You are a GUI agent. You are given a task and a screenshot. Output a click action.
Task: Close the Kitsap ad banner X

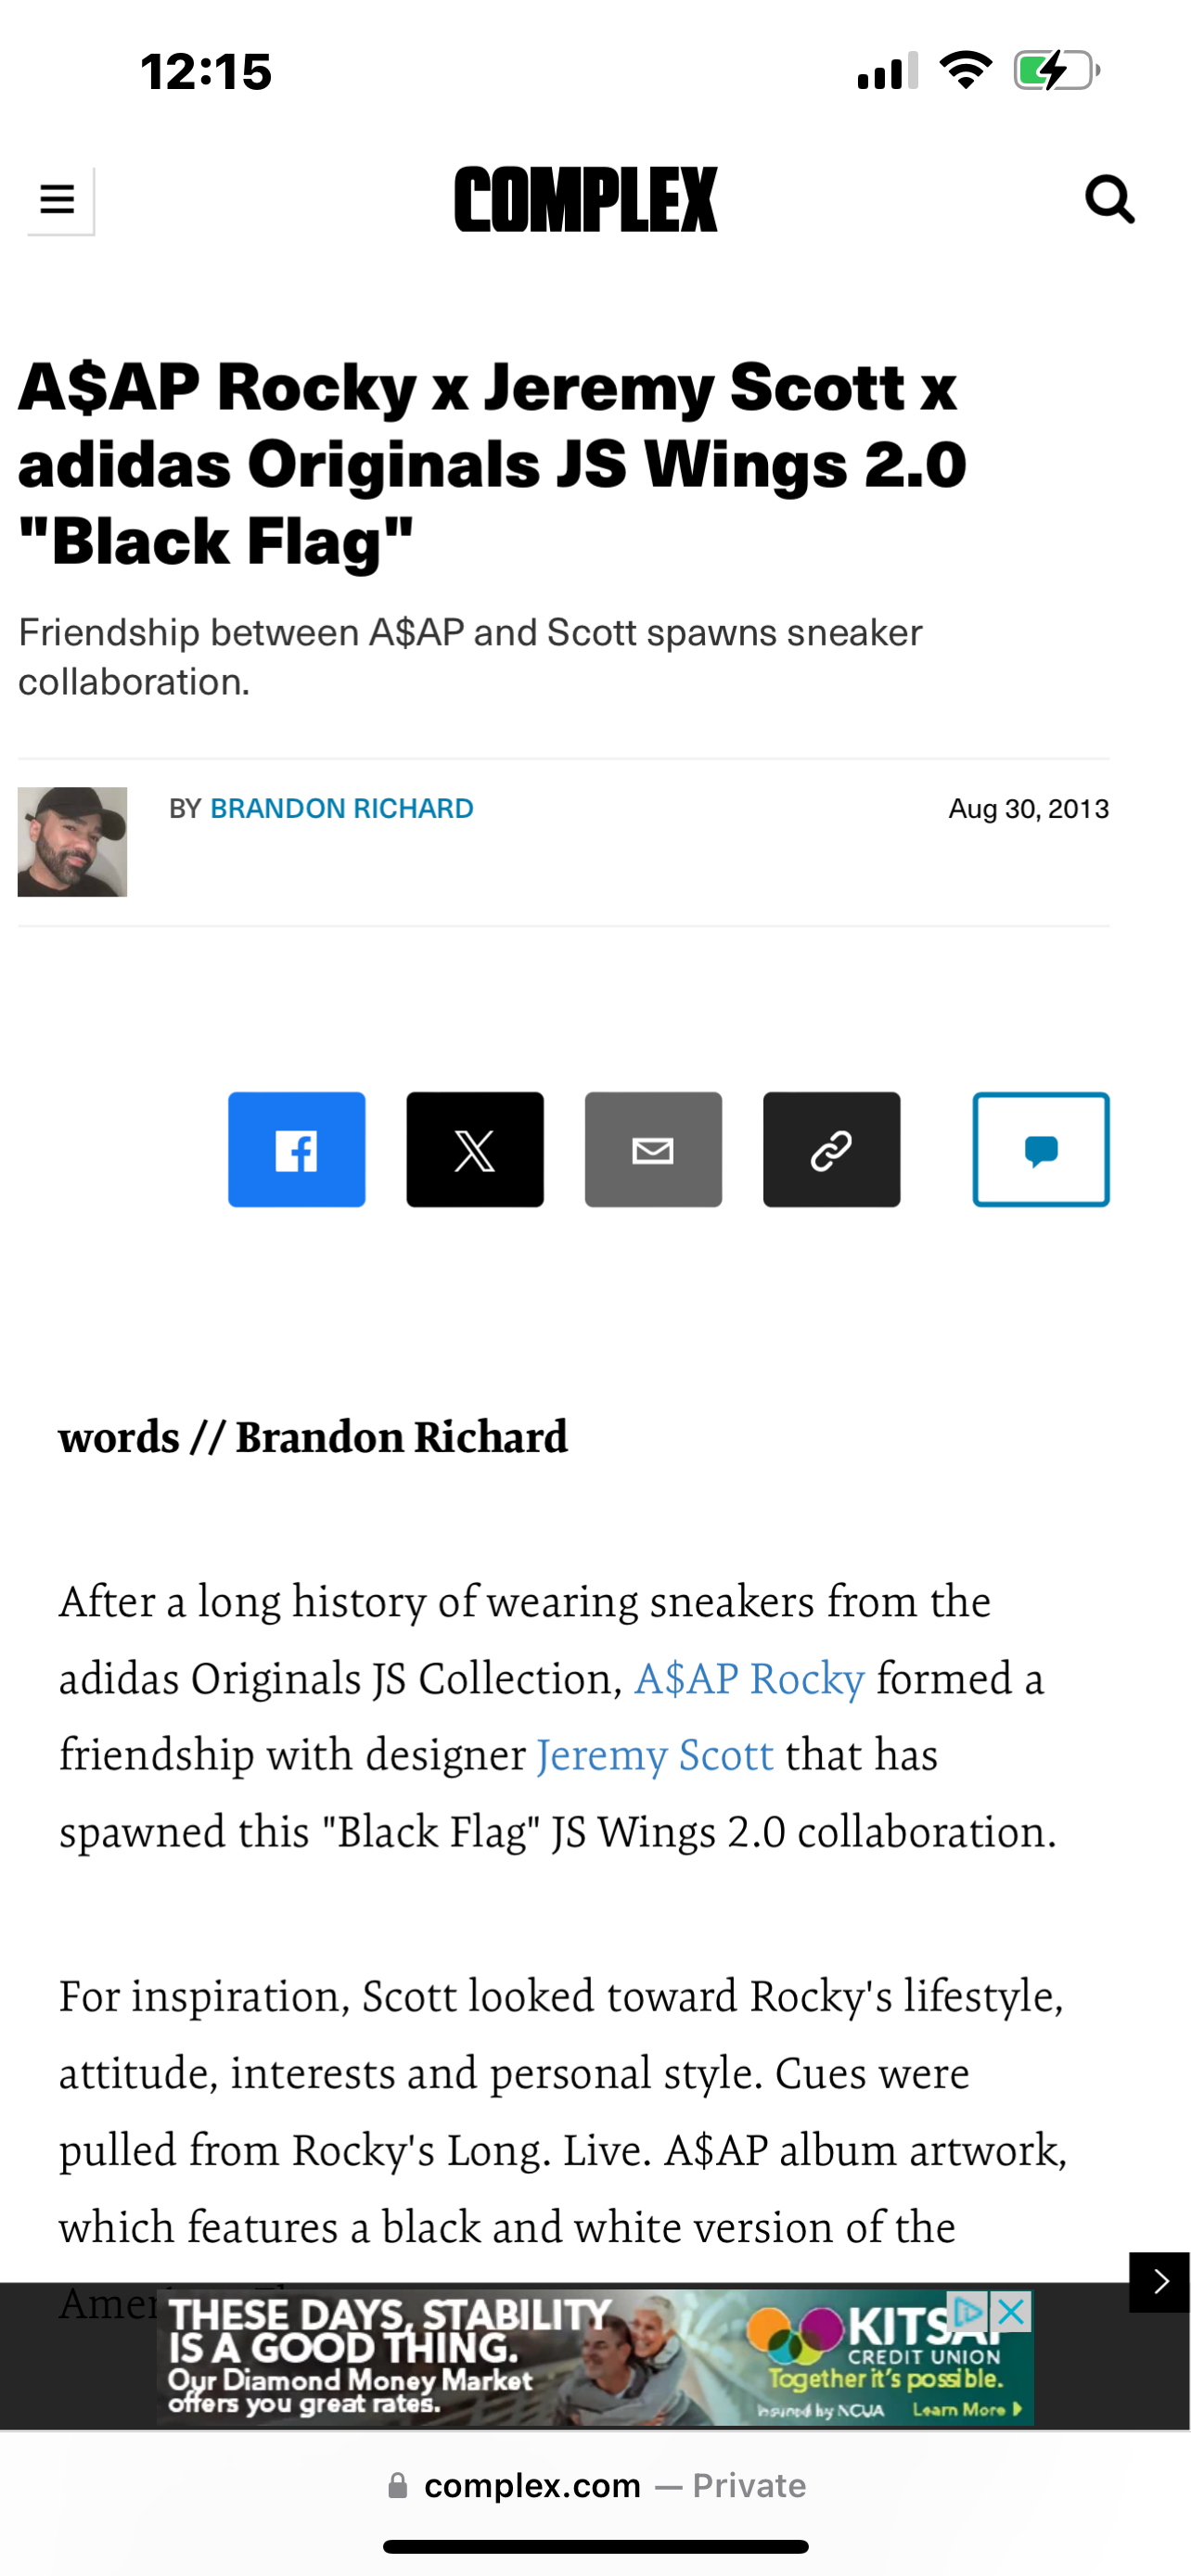point(1012,2311)
